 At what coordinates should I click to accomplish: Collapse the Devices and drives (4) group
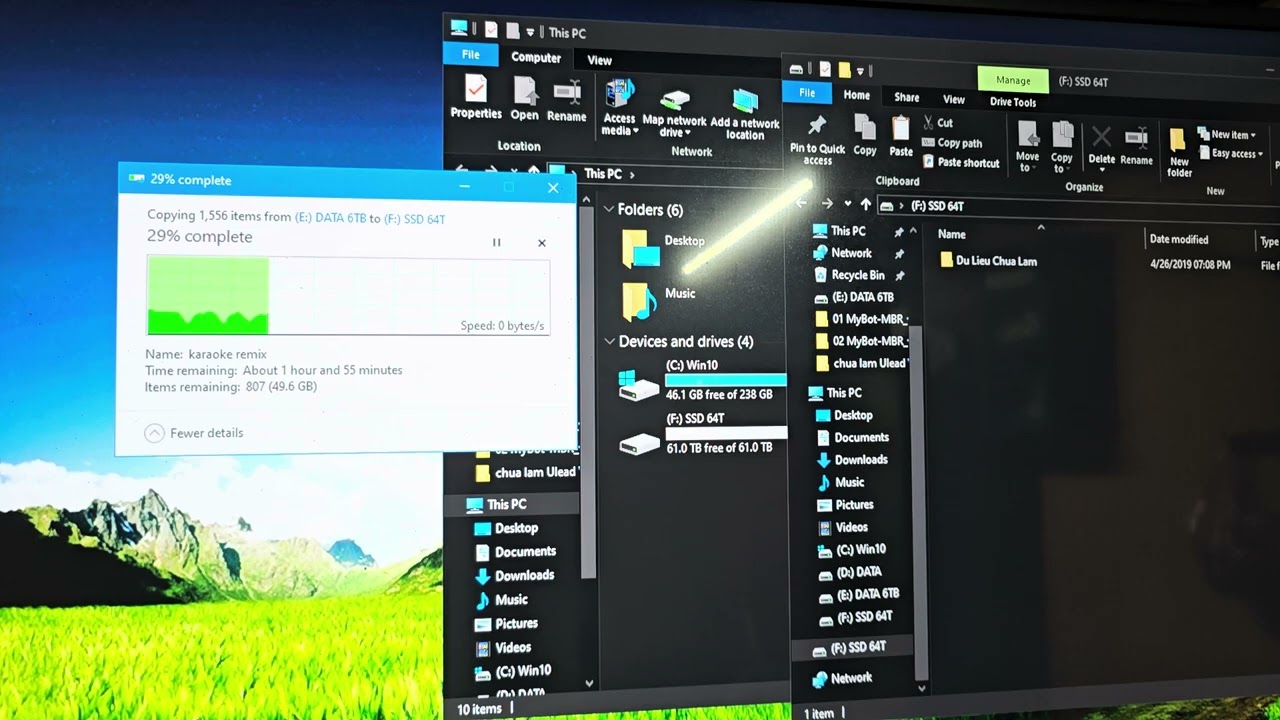(609, 342)
